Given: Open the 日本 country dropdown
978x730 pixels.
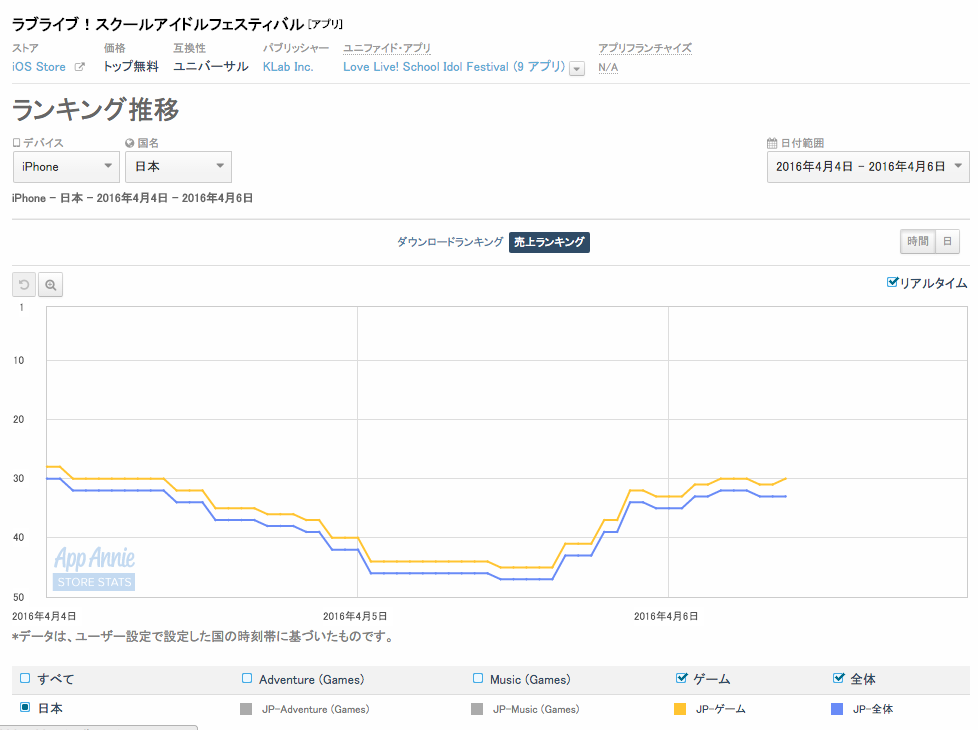Looking at the screenshot, I should click(178, 167).
